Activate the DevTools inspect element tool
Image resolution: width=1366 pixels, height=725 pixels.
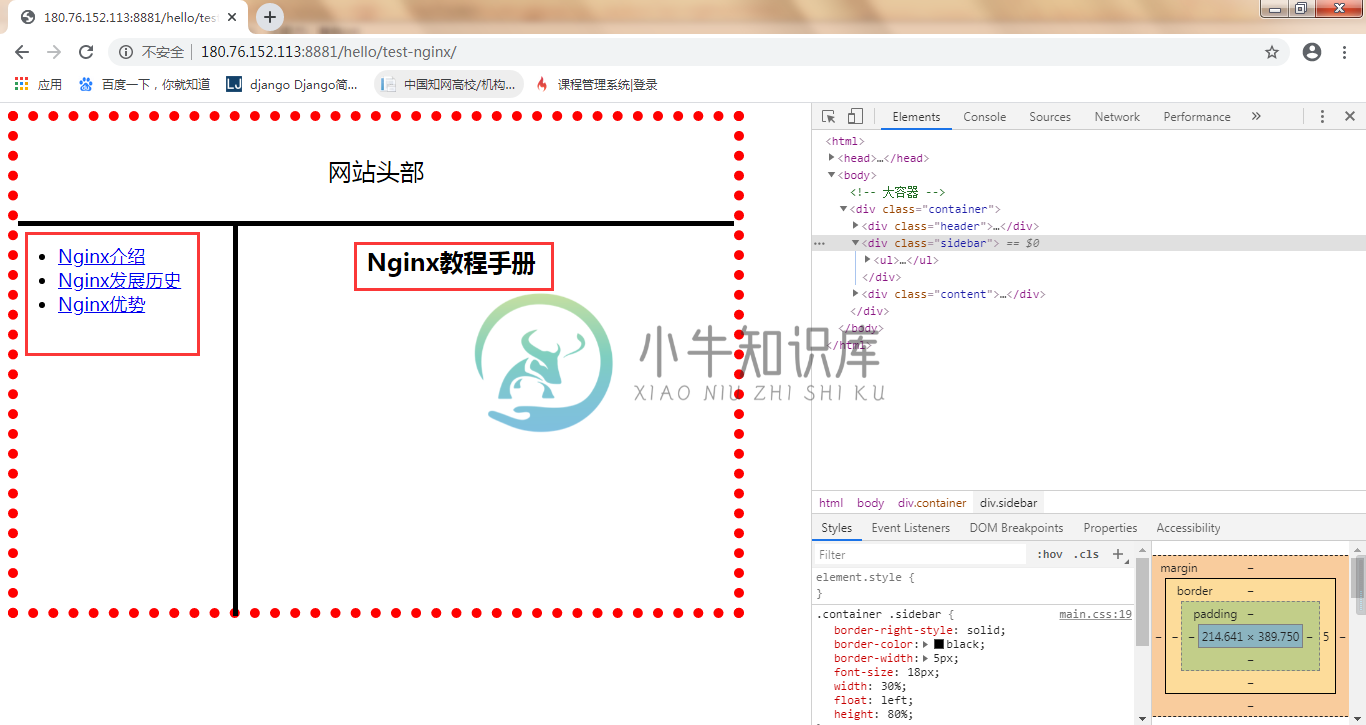tap(829, 117)
